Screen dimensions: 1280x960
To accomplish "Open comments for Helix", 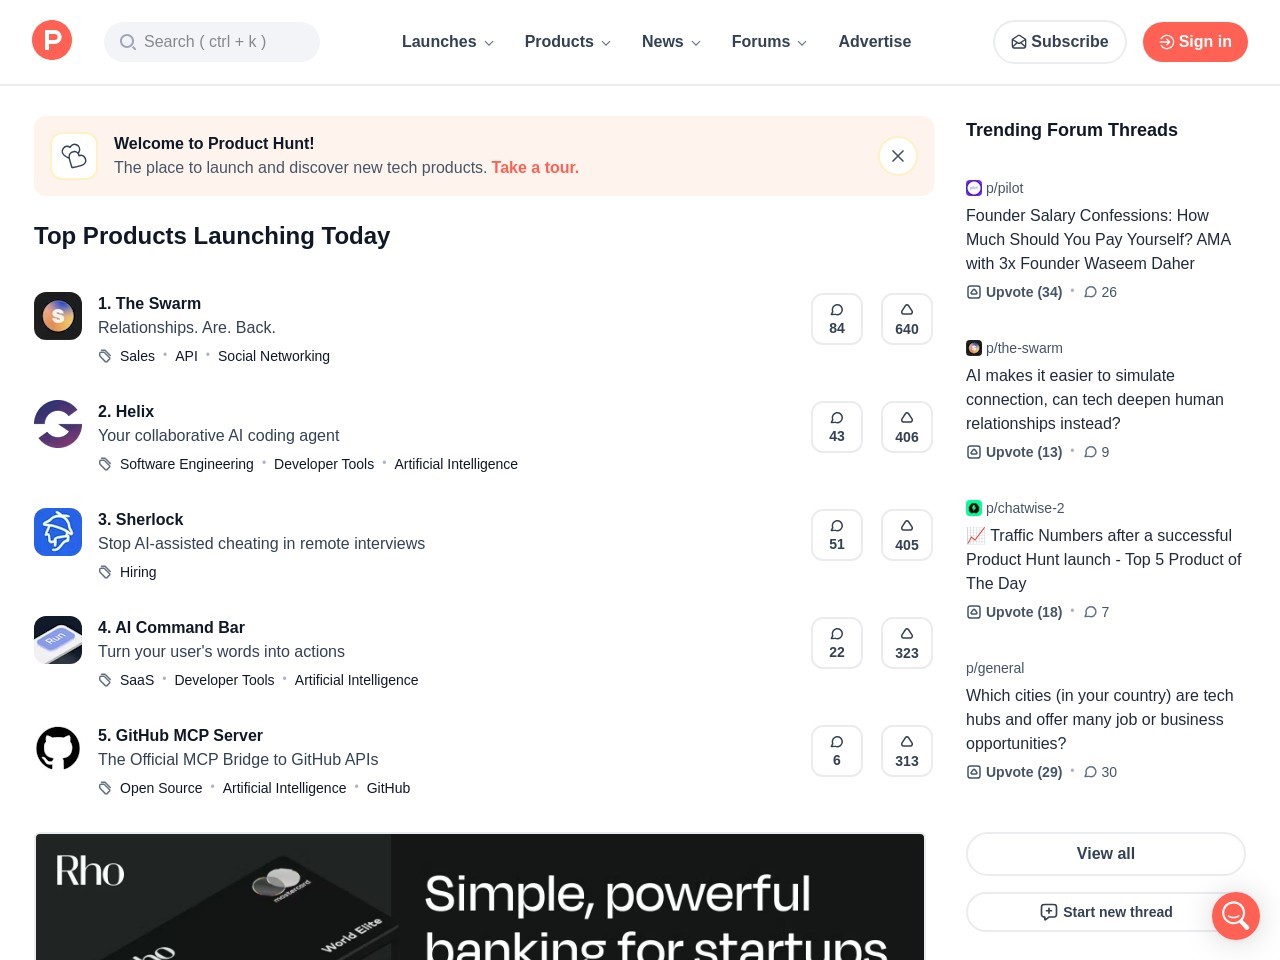I will coord(836,426).
